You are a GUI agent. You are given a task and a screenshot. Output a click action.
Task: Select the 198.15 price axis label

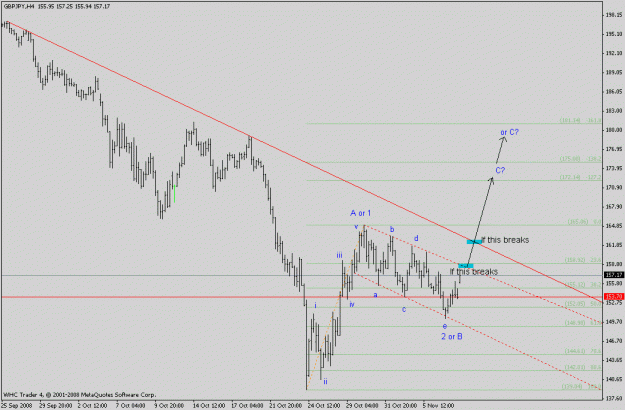(x=614, y=15)
